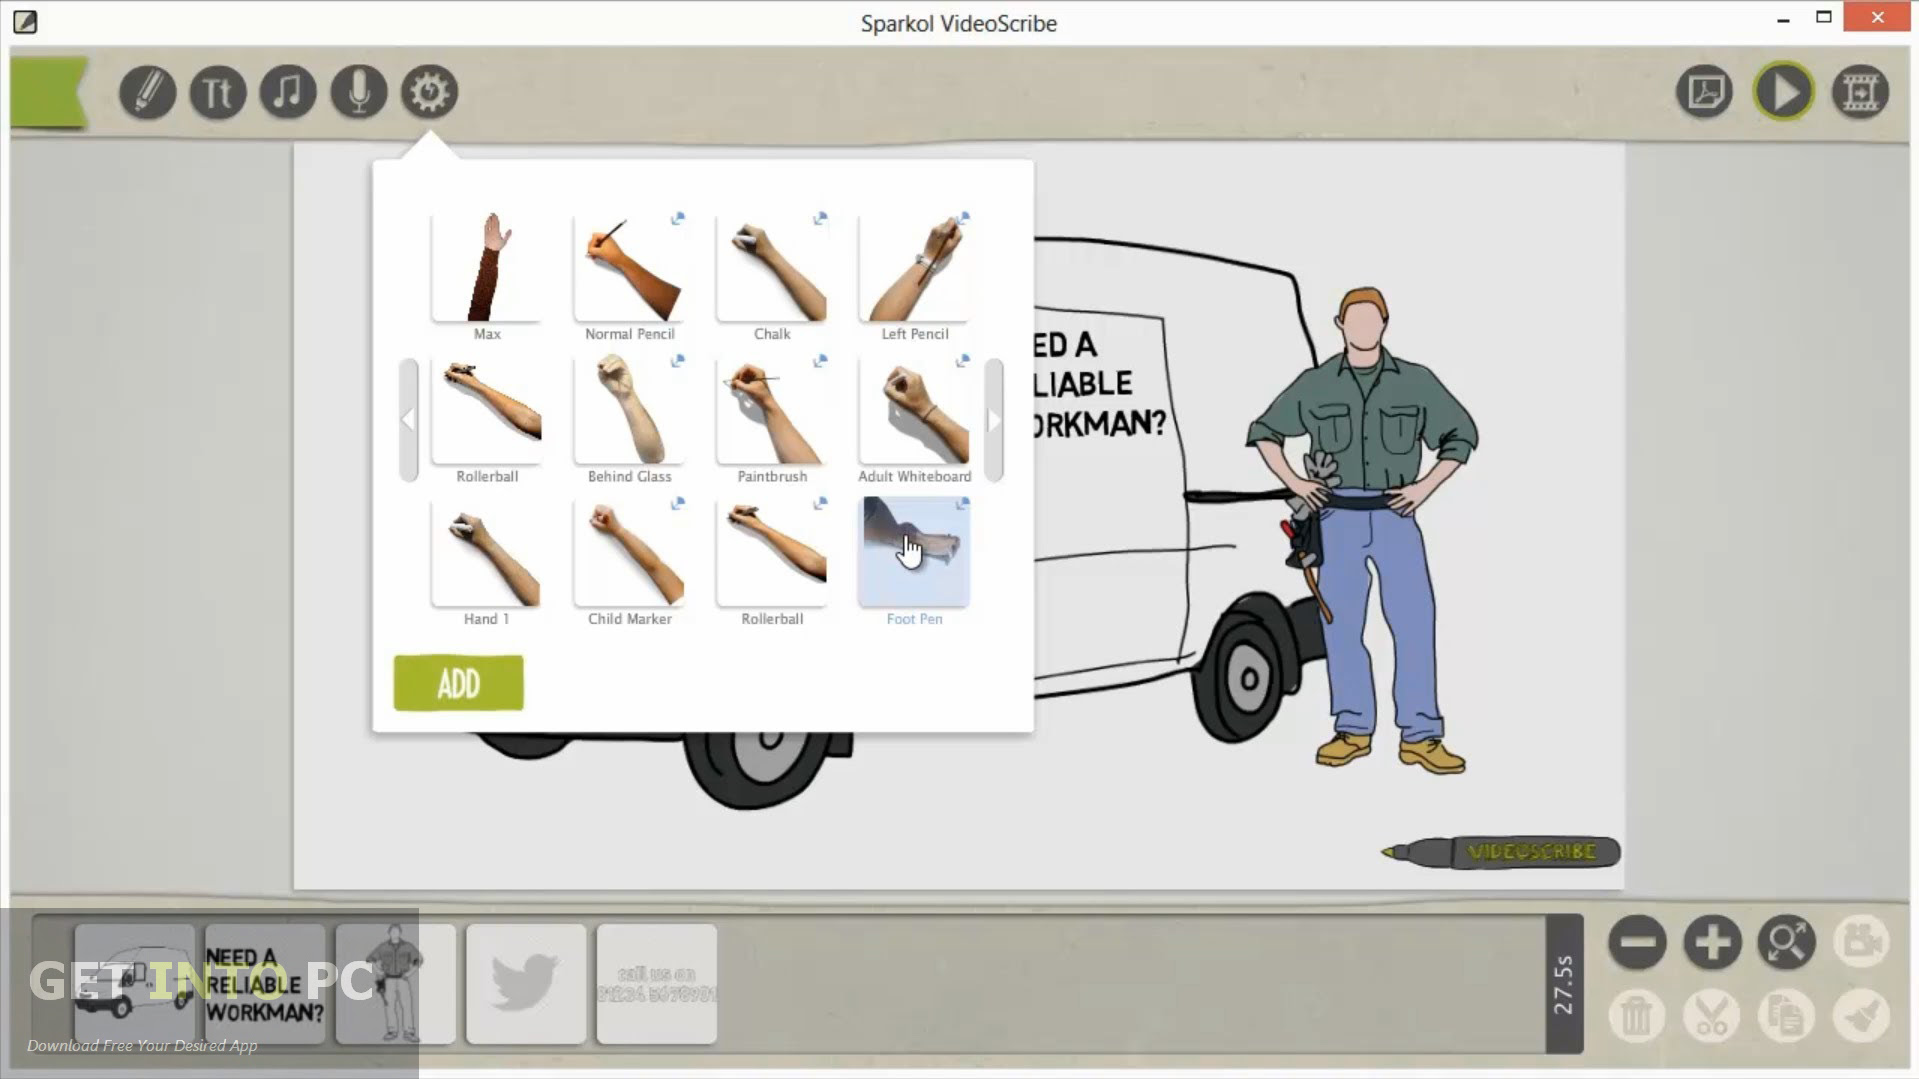Open the publish video film button

1860,93
